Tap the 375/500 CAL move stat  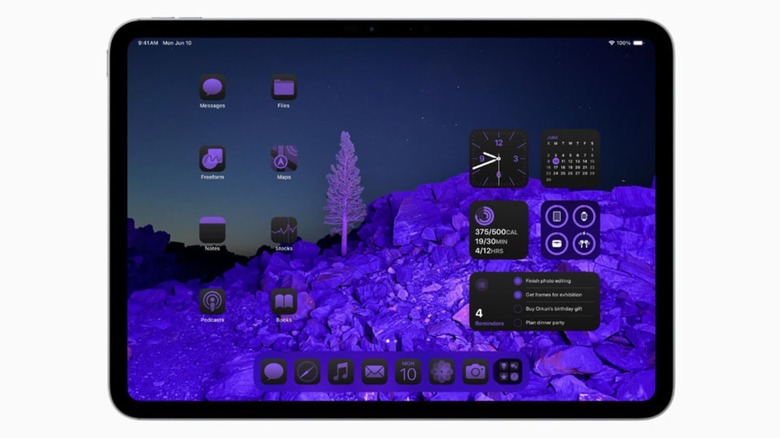click(x=496, y=232)
